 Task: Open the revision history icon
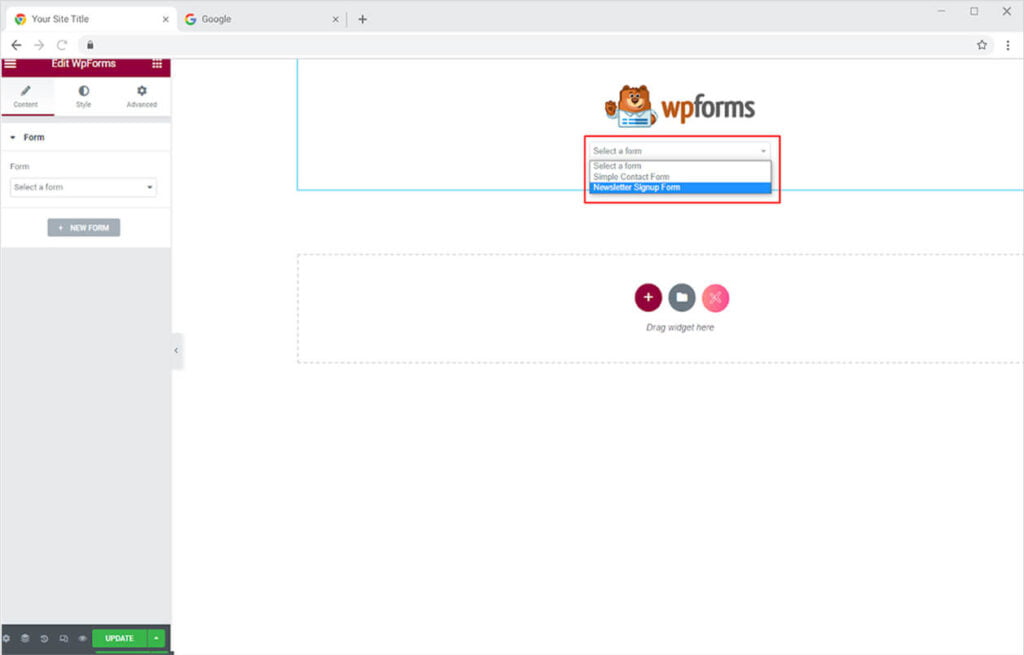coord(44,638)
